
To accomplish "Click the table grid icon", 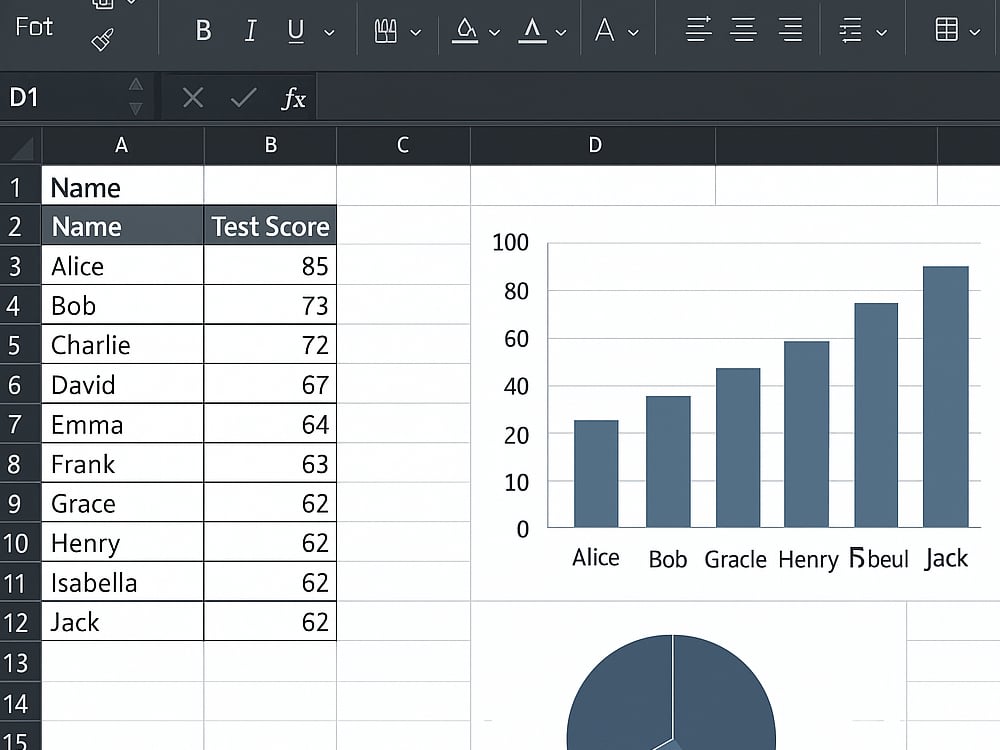I will click(x=946, y=30).
